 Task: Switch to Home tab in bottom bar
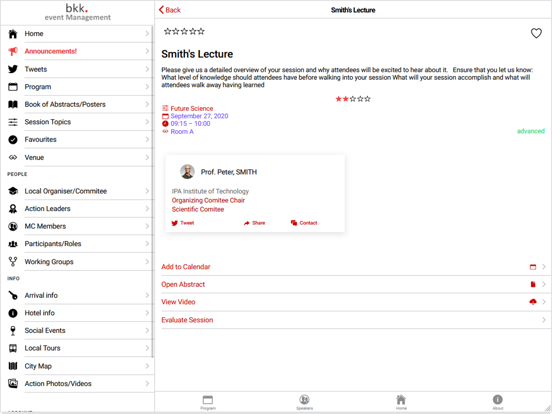(x=401, y=402)
